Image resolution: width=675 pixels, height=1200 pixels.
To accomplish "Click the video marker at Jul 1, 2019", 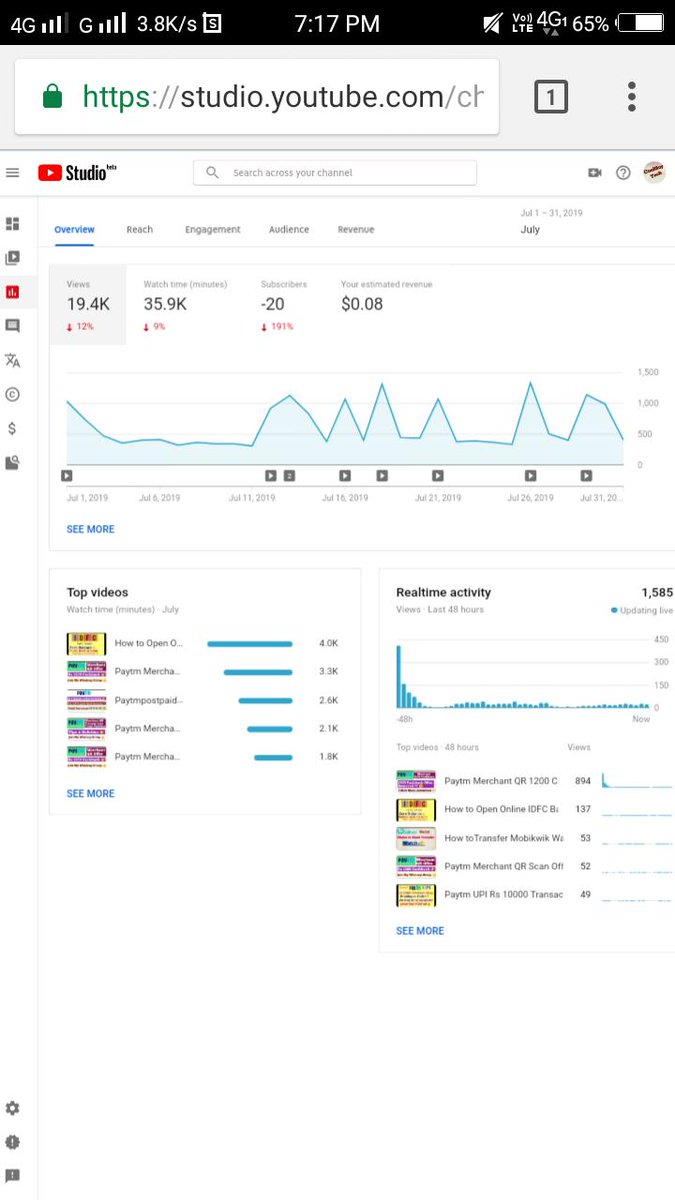I will pos(67,476).
